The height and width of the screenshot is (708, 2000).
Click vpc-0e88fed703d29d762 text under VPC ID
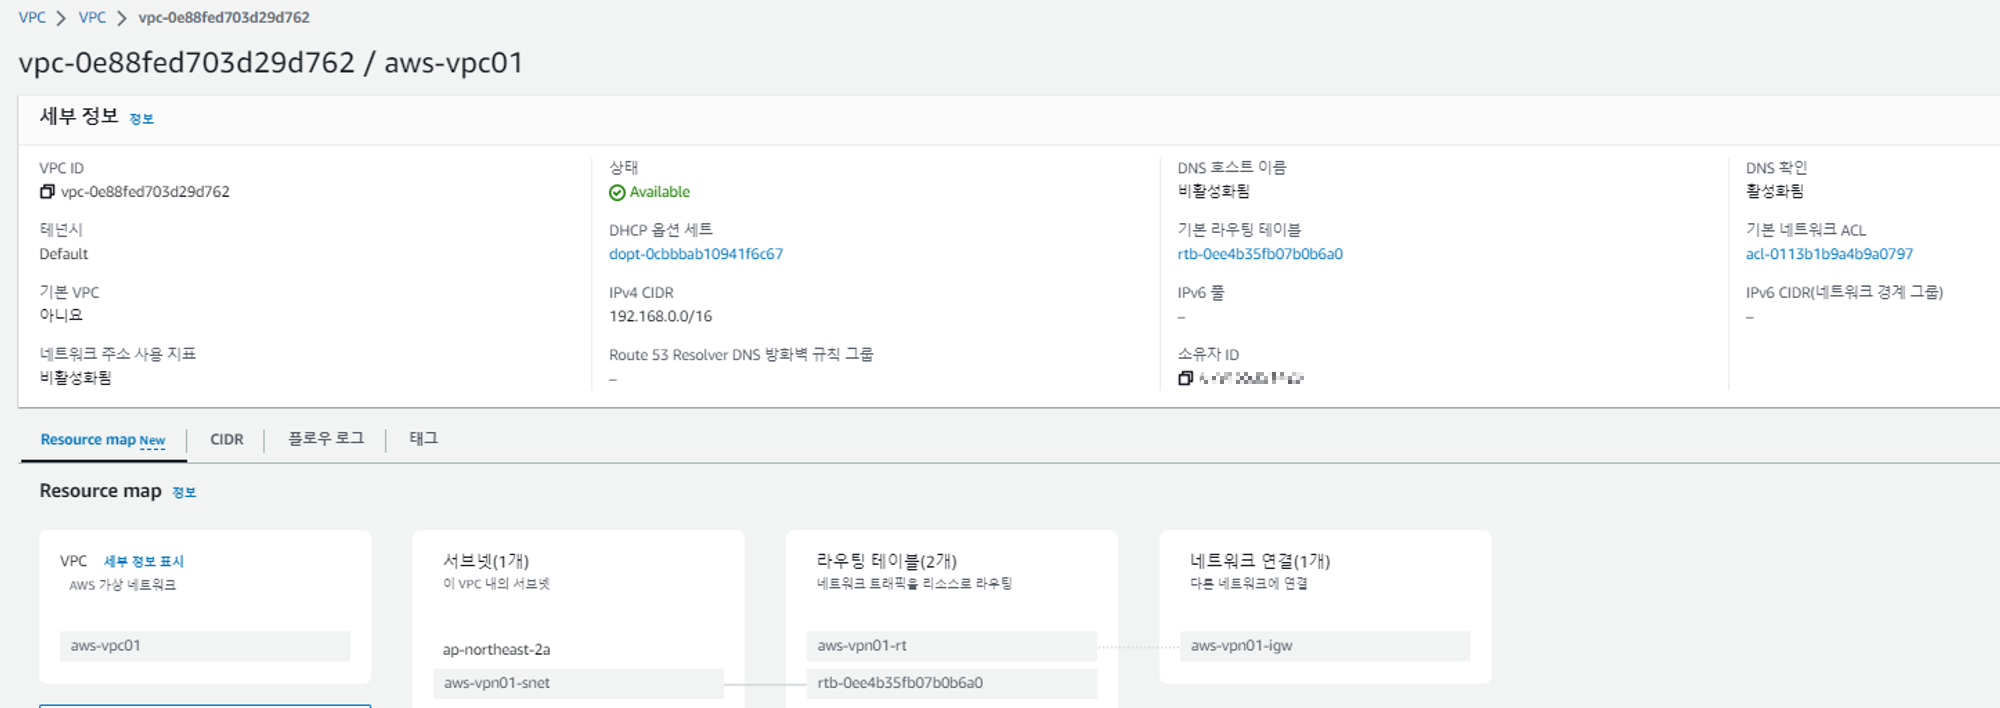pyautogui.click(x=145, y=192)
